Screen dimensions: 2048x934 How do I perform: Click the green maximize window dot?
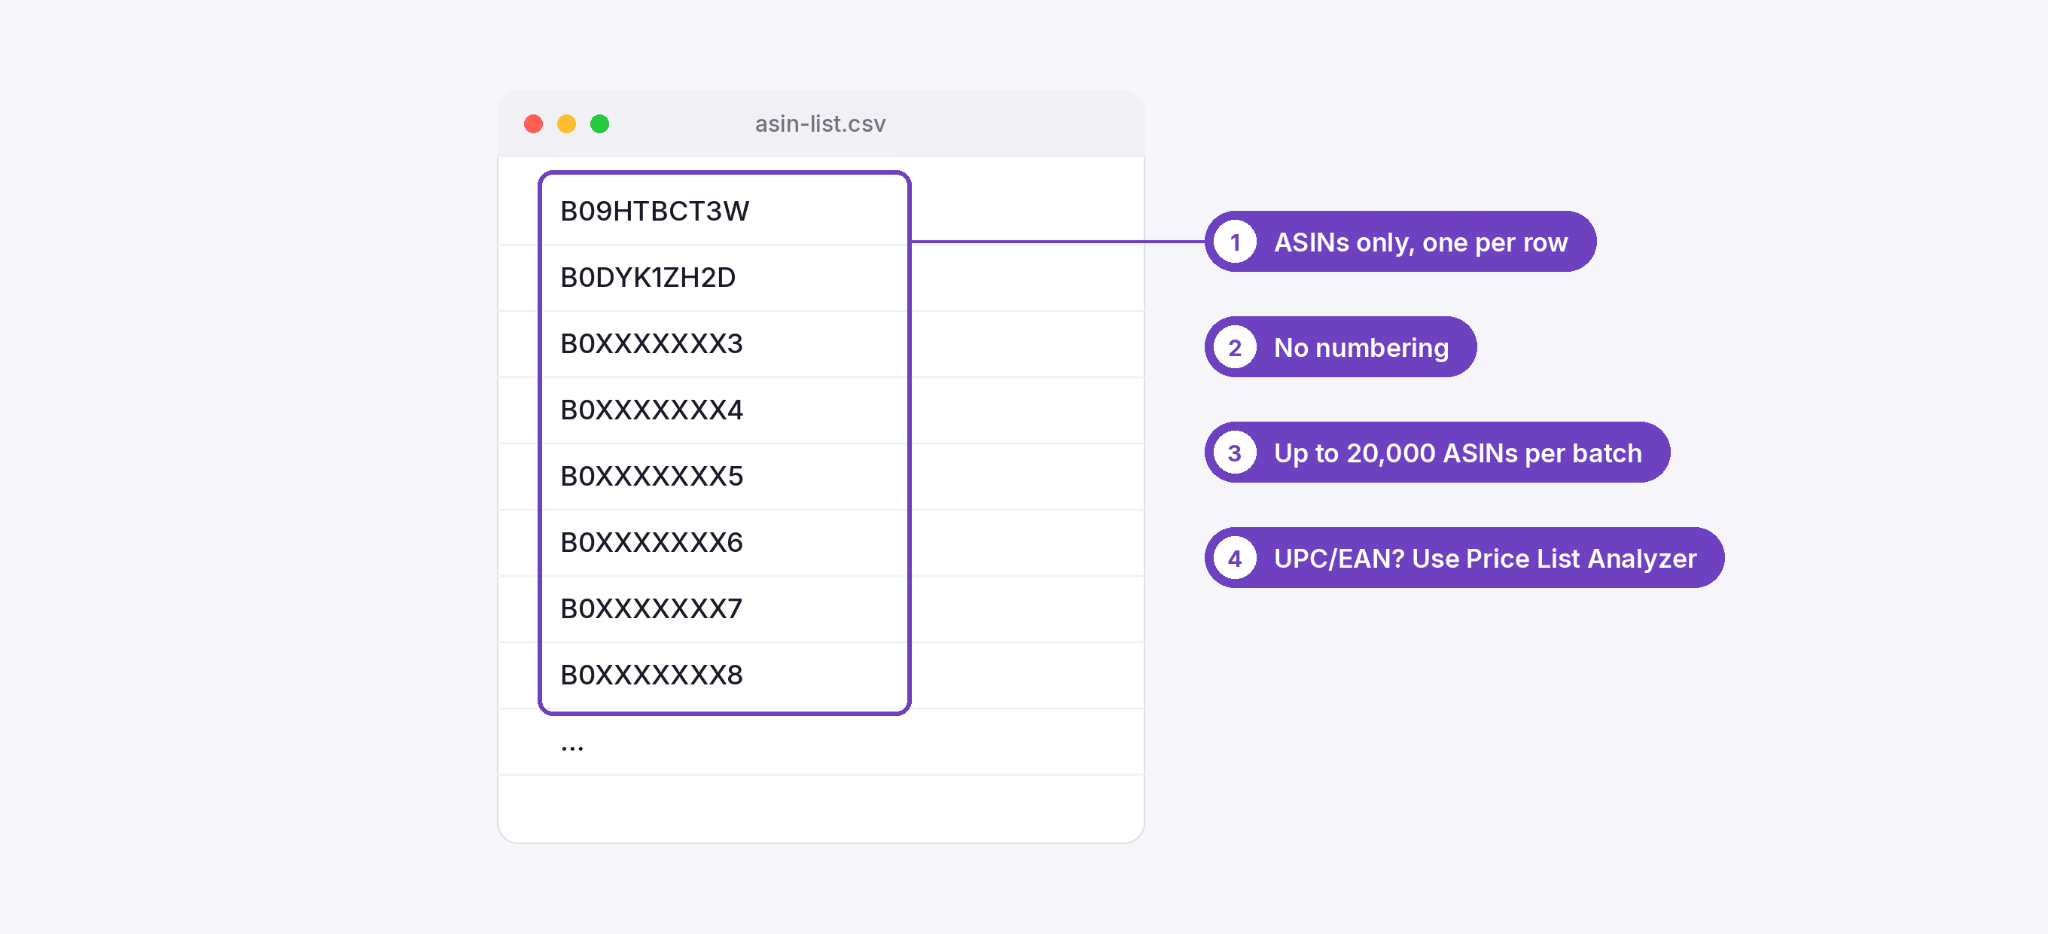(x=600, y=124)
